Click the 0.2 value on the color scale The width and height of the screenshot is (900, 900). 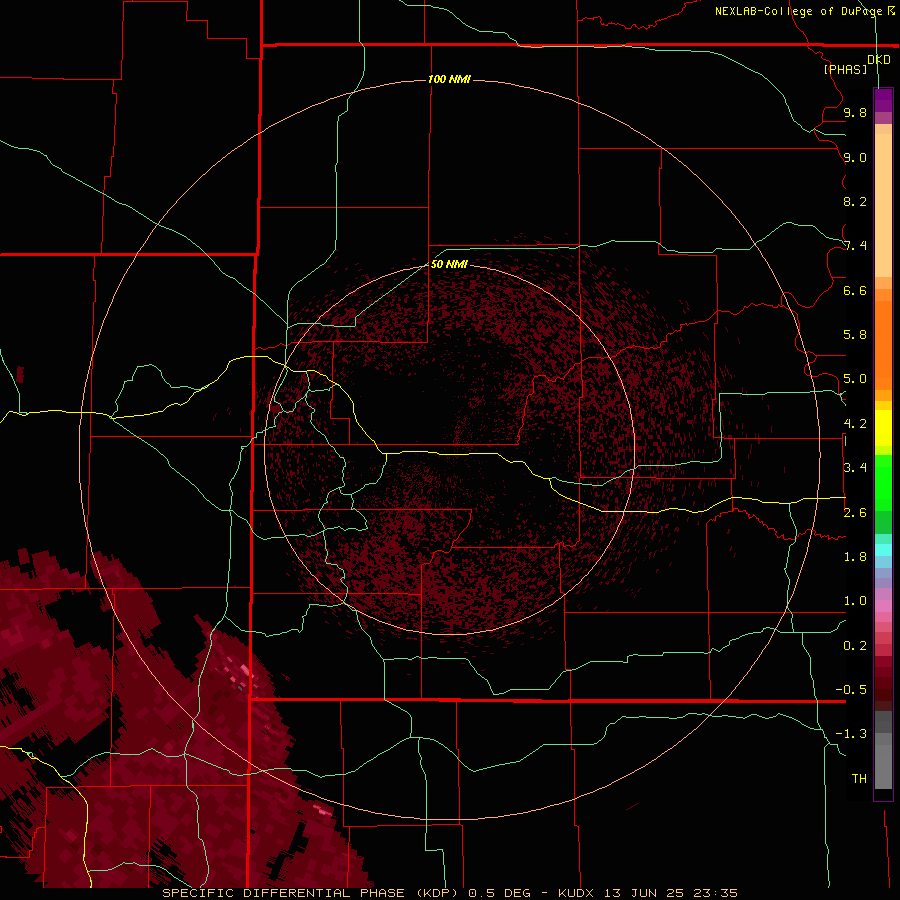[855, 646]
